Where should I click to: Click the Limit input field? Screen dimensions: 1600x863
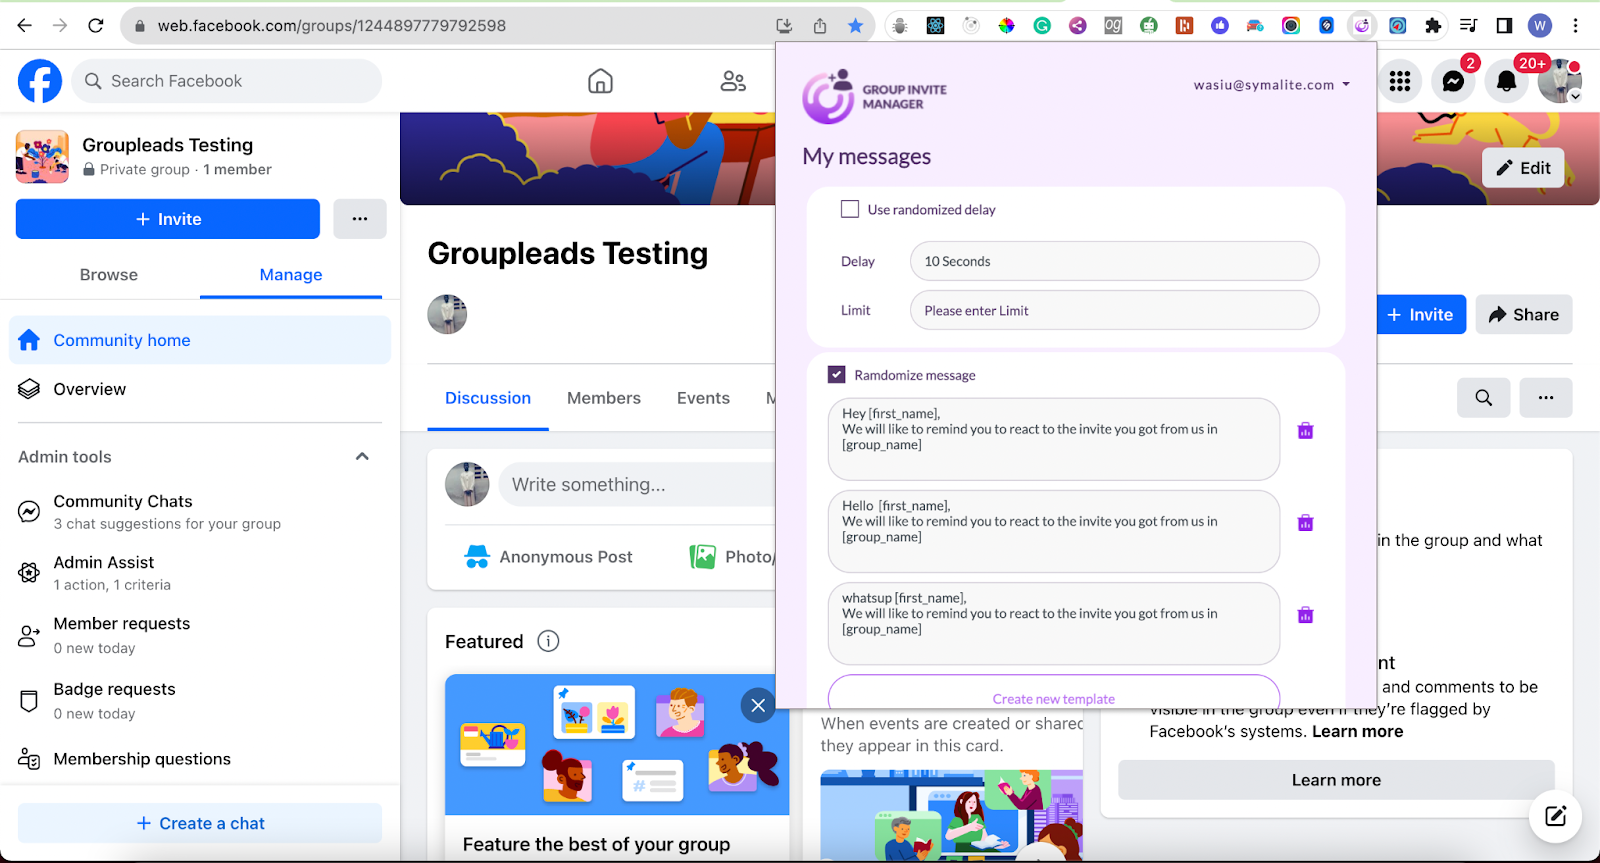pos(1114,310)
